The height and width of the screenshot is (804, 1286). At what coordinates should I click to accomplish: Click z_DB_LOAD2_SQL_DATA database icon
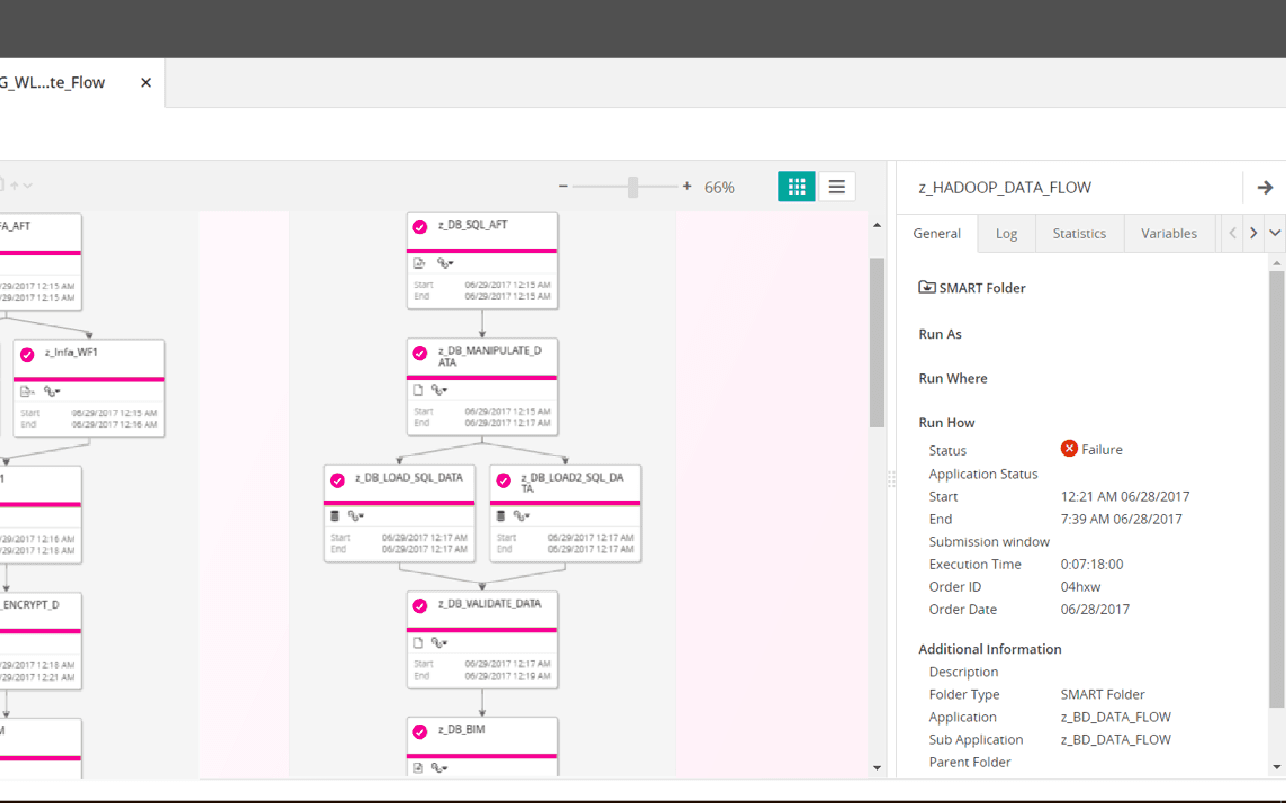(x=501, y=516)
